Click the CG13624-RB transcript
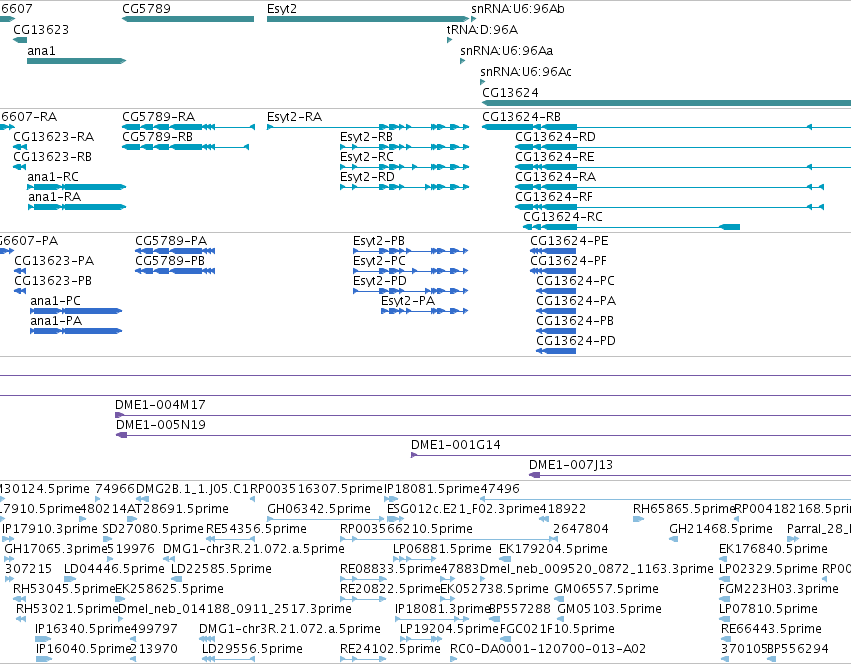The width and height of the screenshot is (851, 664). point(666,127)
